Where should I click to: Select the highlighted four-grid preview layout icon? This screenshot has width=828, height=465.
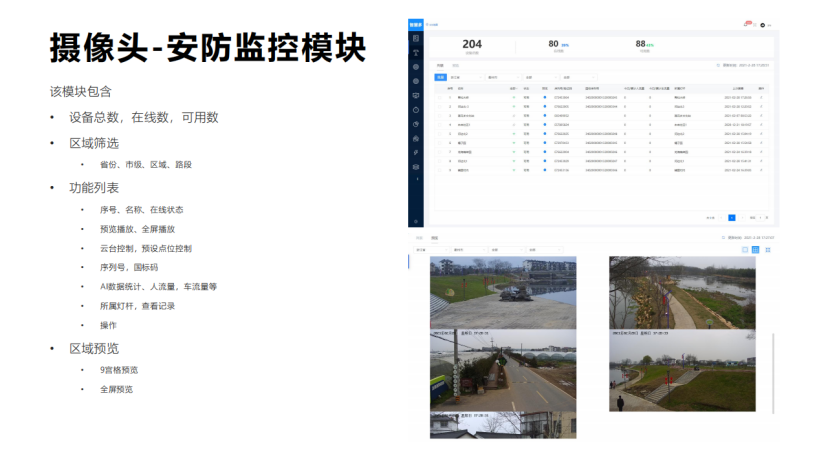click(756, 250)
